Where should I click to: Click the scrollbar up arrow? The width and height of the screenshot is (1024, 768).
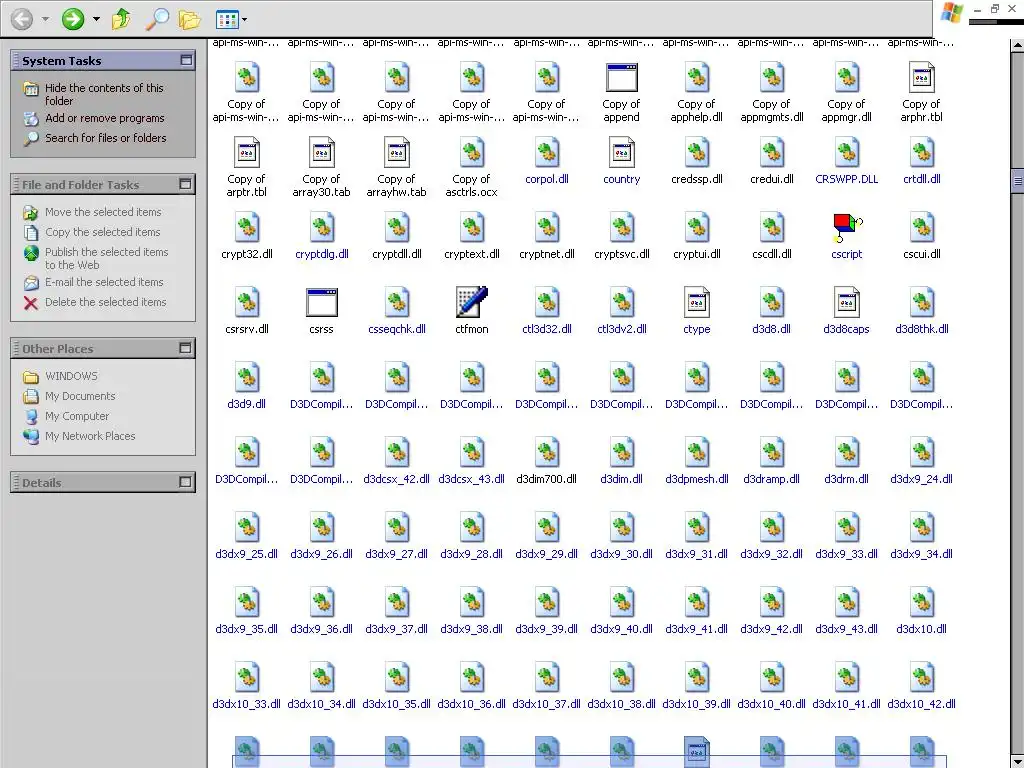[x=1017, y=46]
